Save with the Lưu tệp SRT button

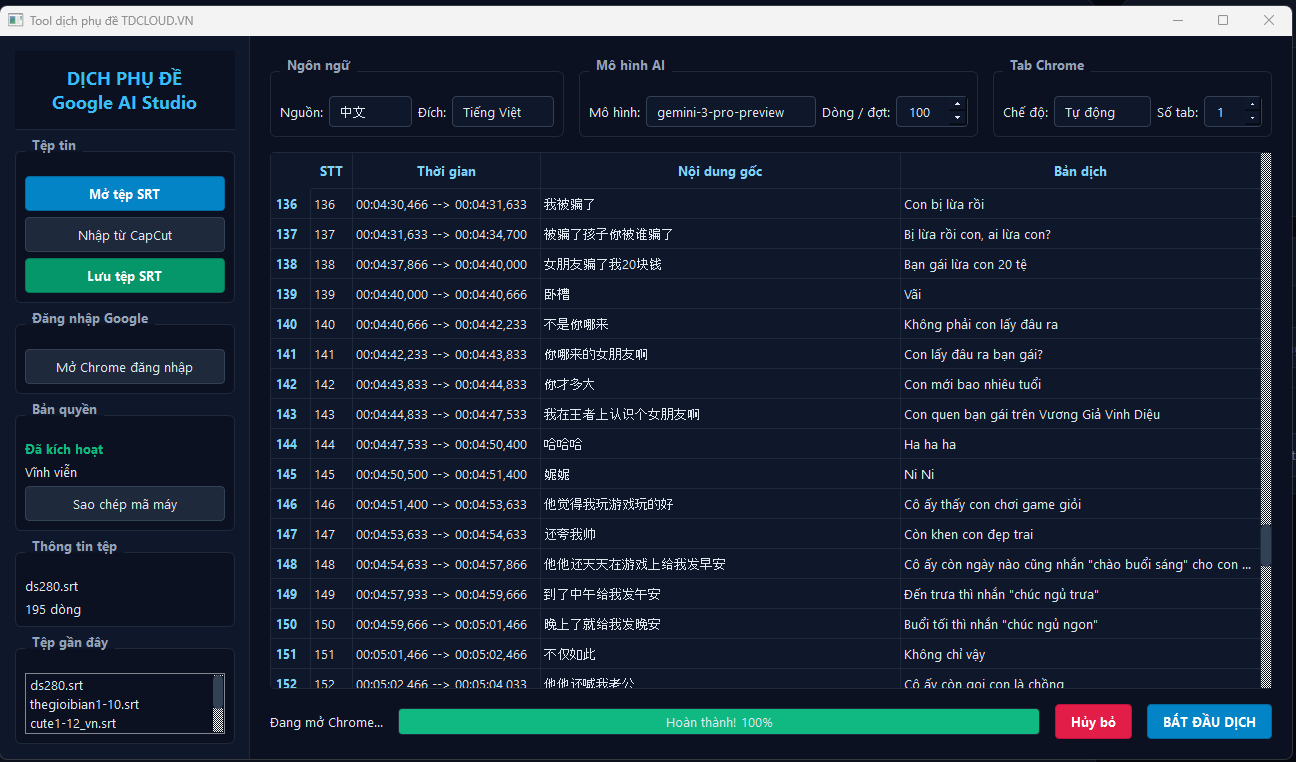pyautogui.click(x=125, y=276)
